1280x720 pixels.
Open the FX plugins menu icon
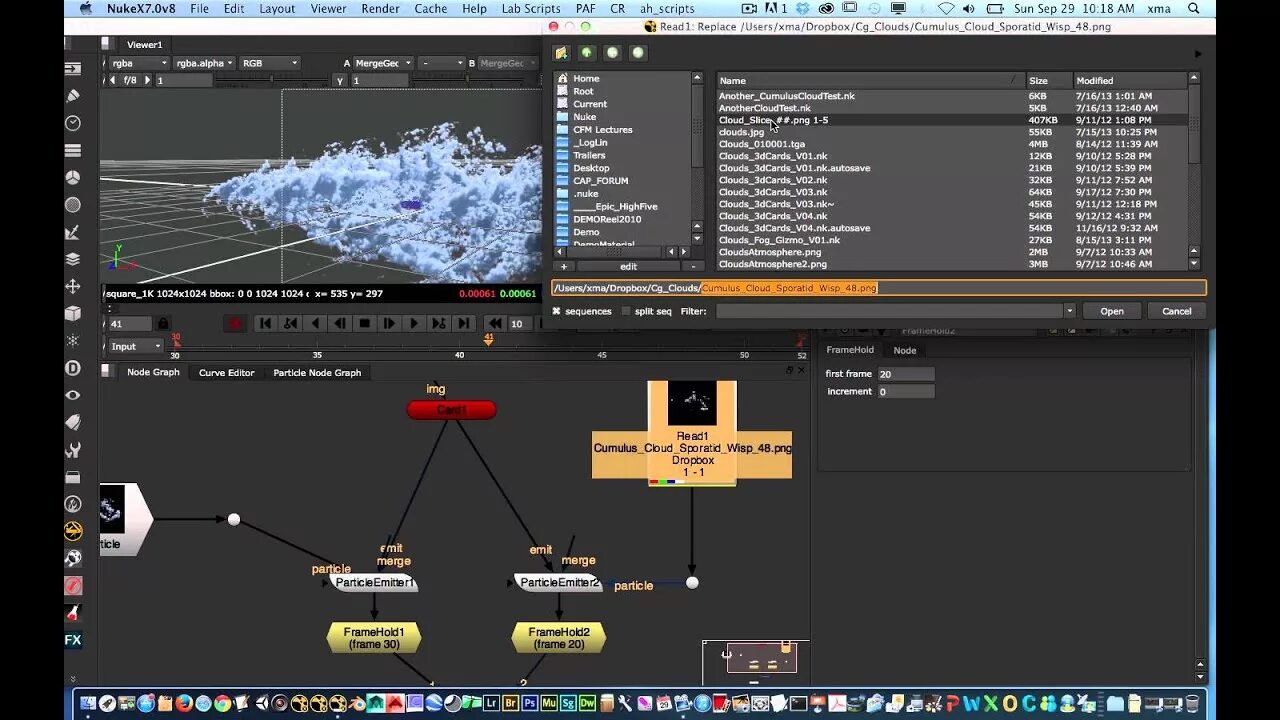(73, 640)
